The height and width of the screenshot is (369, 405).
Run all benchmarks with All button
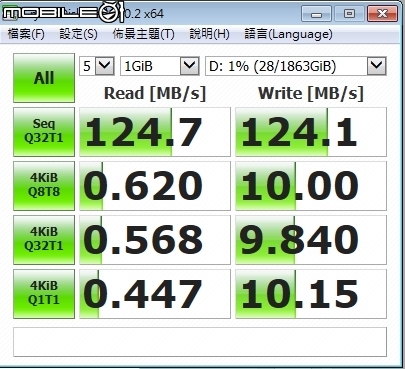point(44,78)
